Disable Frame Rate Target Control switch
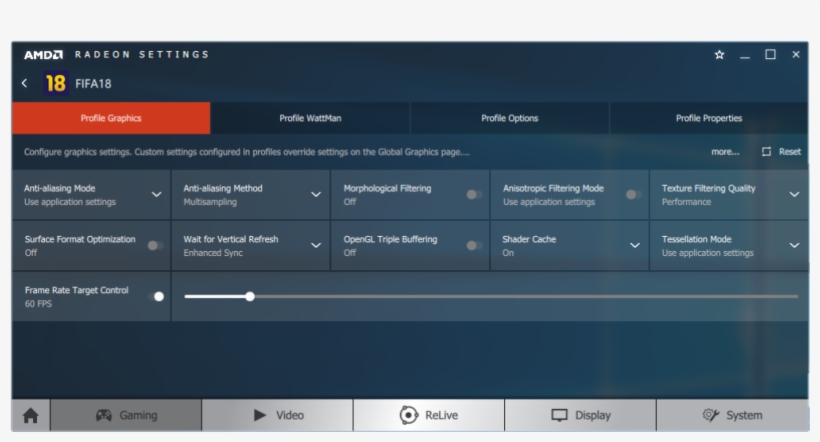The image size is (820, 442). [156, 297]
